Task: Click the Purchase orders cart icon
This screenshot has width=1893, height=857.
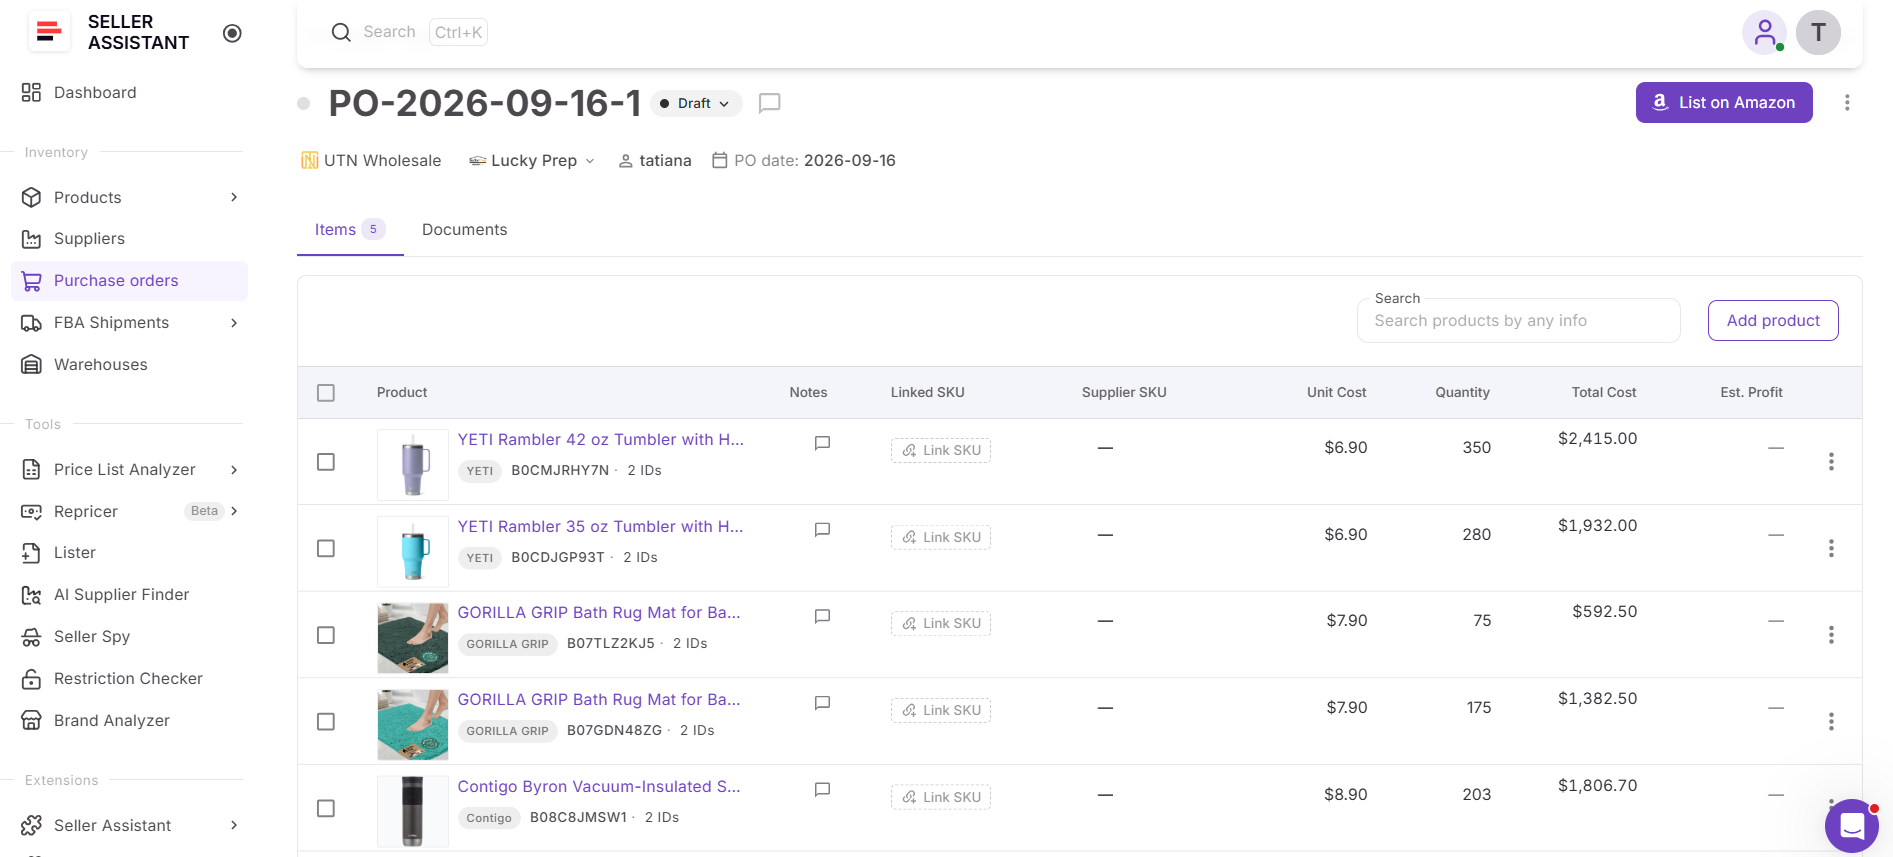Action: pyautogui.click(x=32, y=281)
